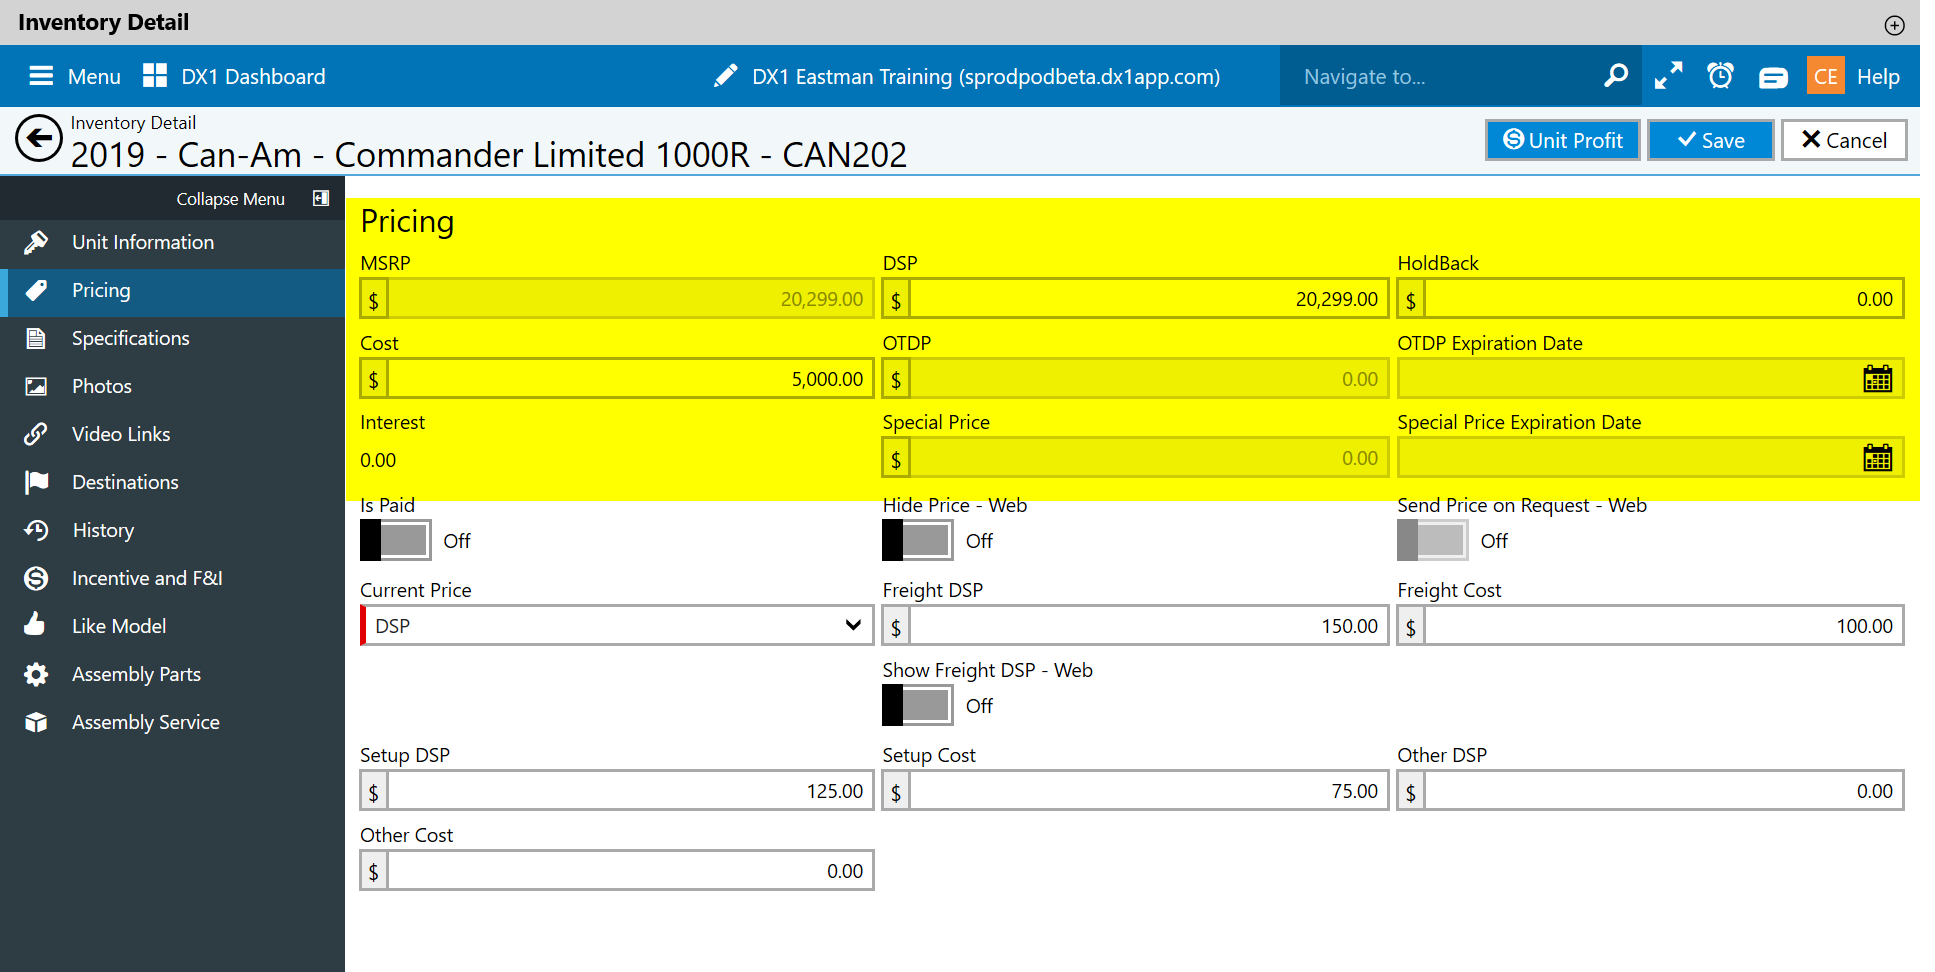Click the back arrow icon
The width and height of the screenshot is (1935, 972).
40,139
